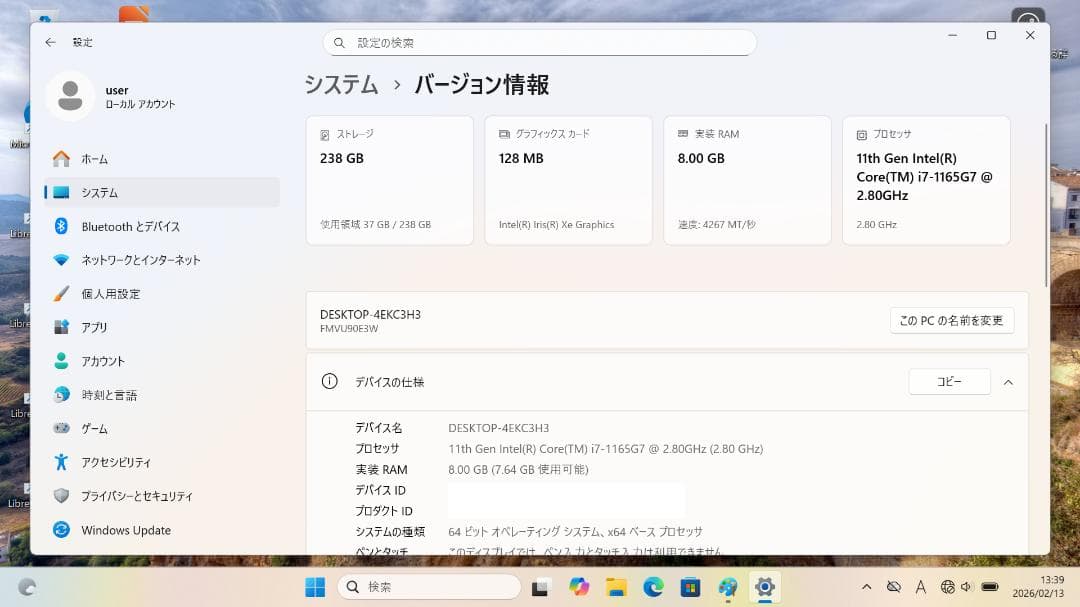
Task: Open アクセシビリティ settings from the sidebar
Action: coord(130,462)
